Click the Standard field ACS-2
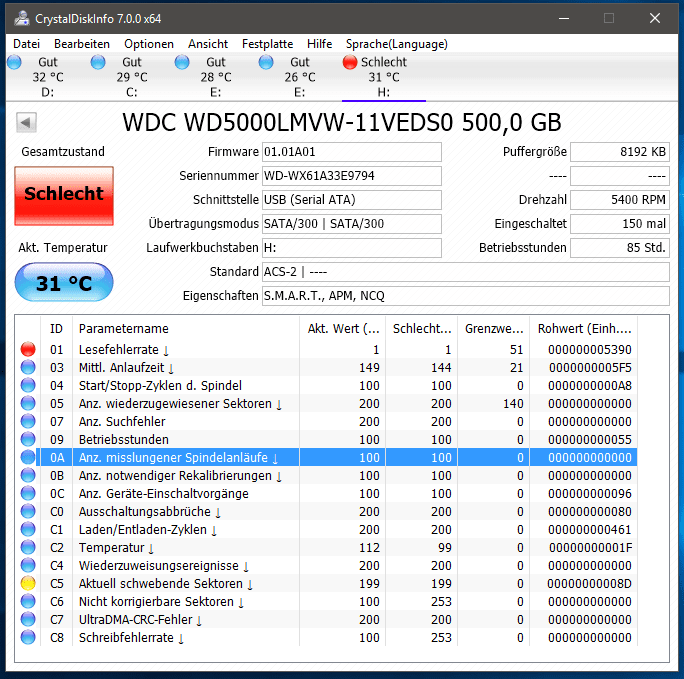The image size is (684, 679). coord(465,272)
